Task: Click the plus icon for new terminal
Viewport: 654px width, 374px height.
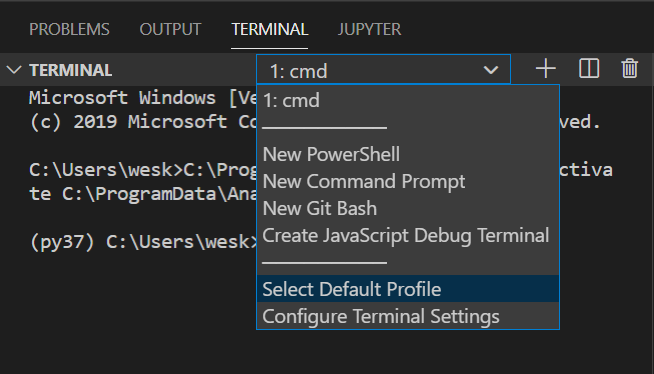Action: pos(546,69)
